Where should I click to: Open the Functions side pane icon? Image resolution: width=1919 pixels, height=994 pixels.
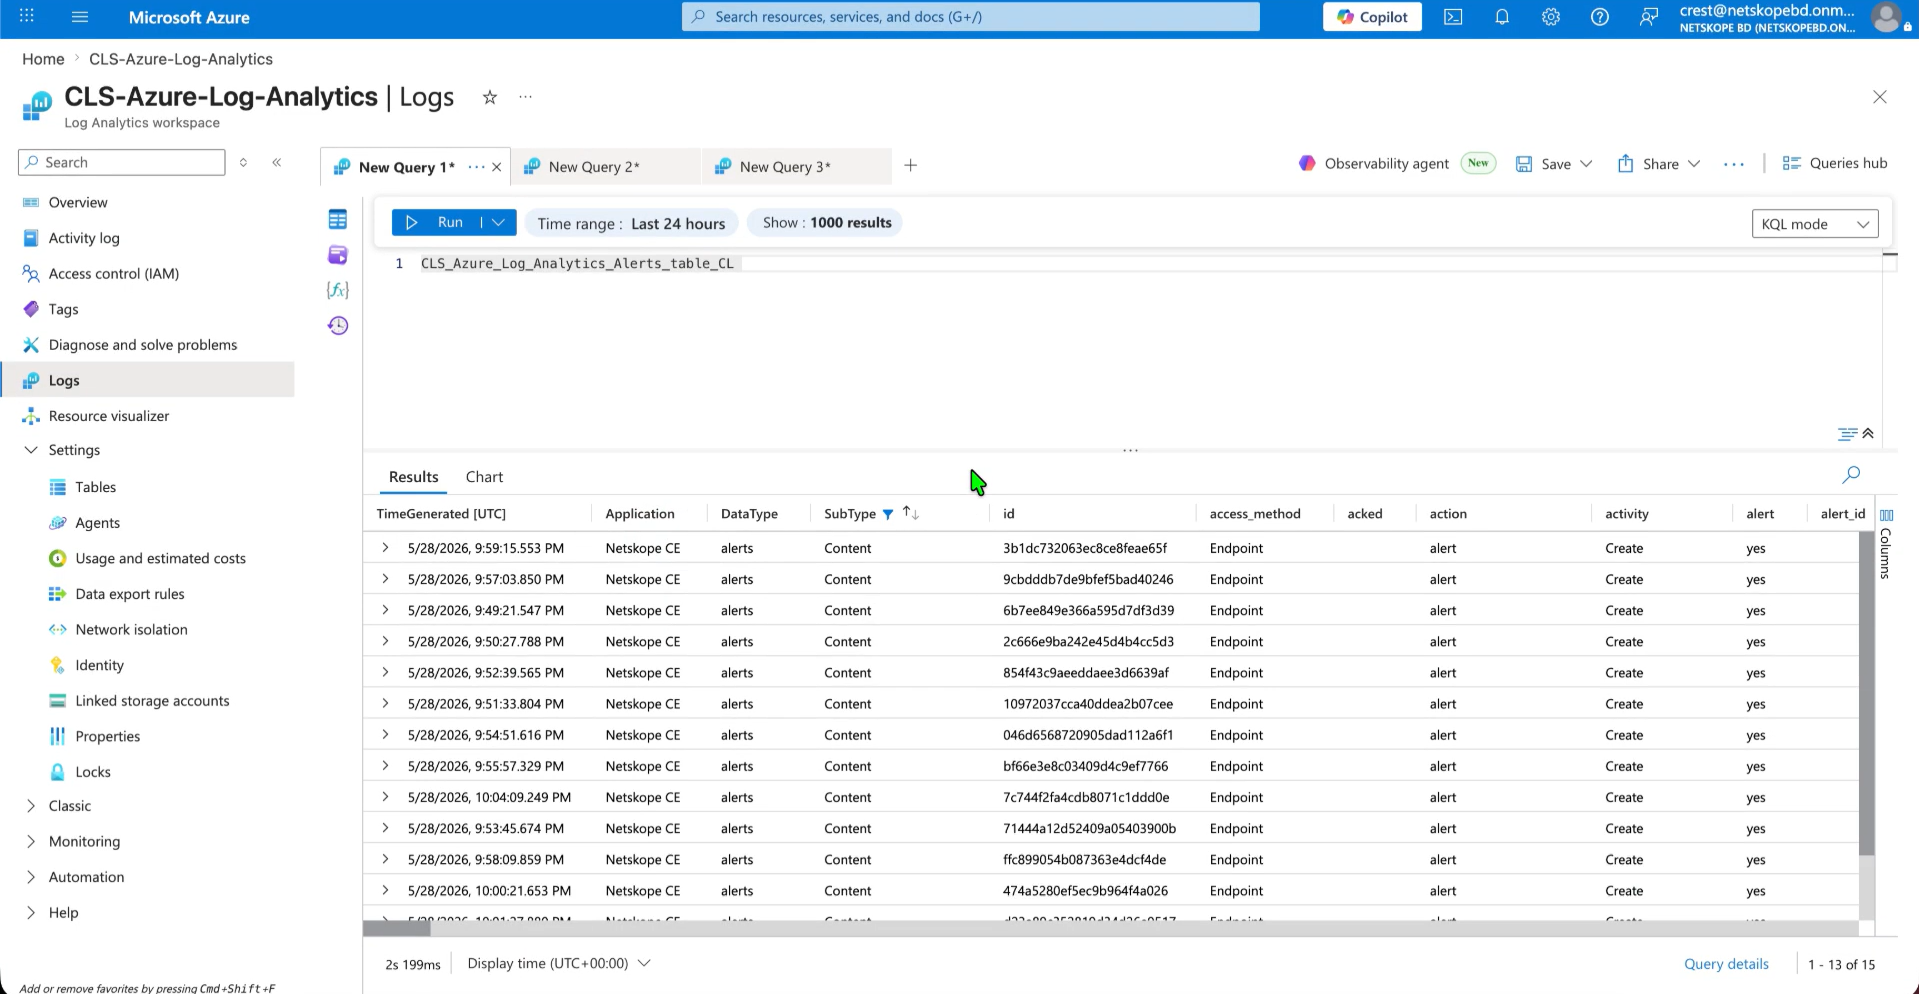click(338, 290)
